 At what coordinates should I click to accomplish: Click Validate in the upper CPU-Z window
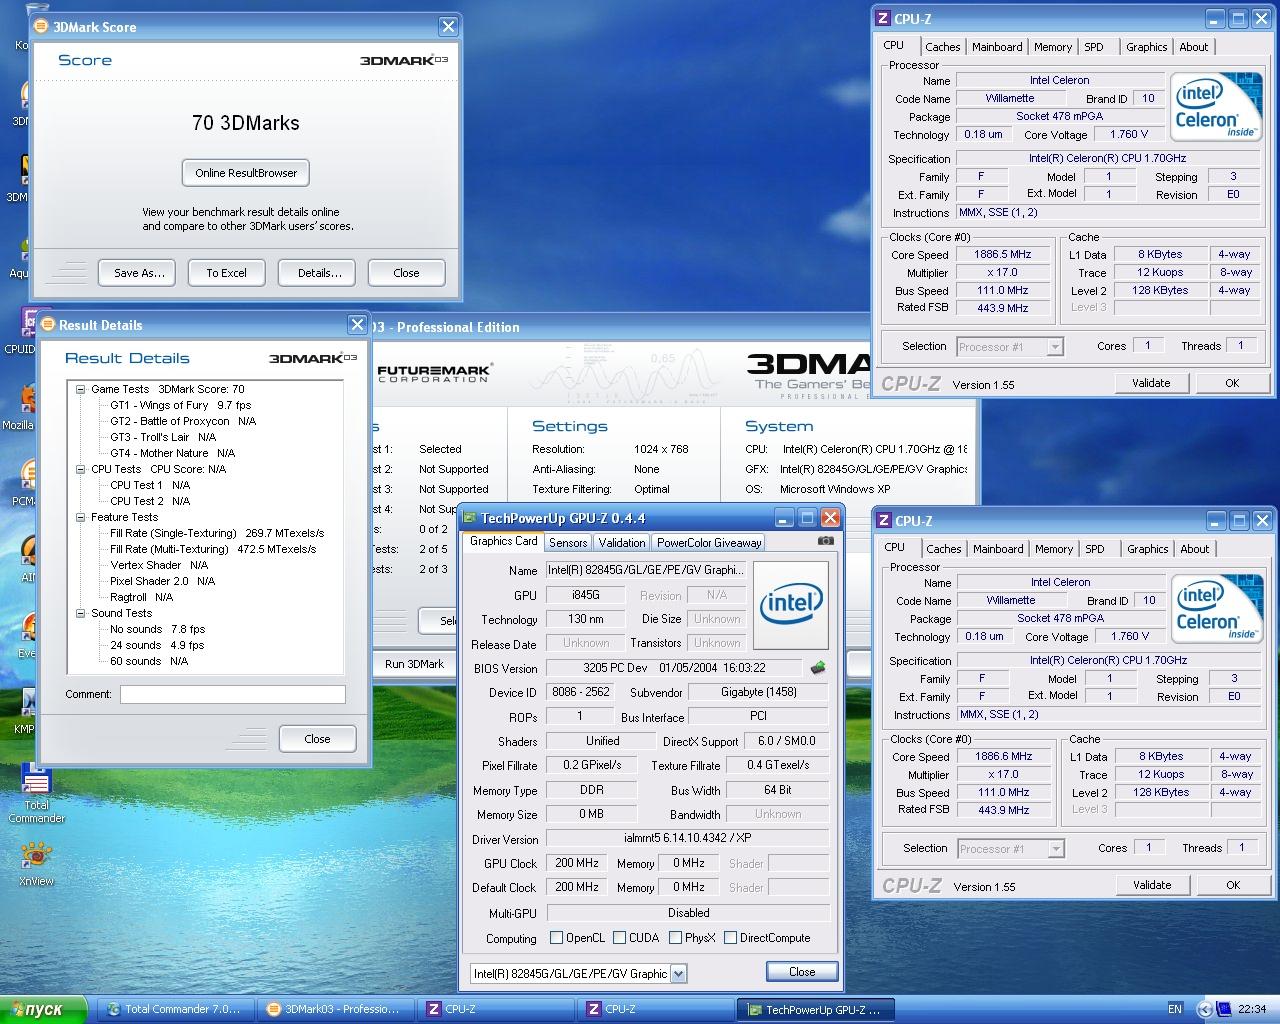pos(1151,383)
